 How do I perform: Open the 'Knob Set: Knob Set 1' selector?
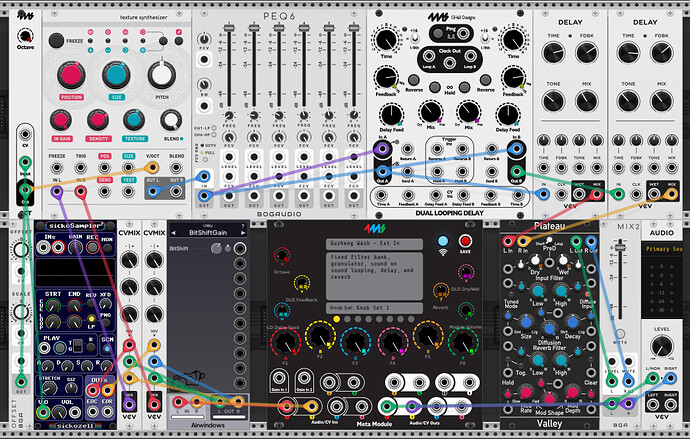(374, 307)
